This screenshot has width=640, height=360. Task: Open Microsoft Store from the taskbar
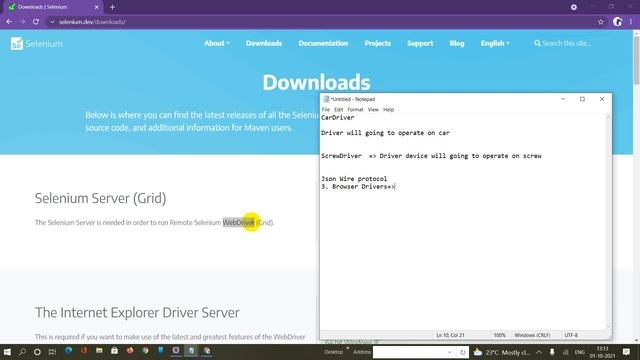[114, 351]
